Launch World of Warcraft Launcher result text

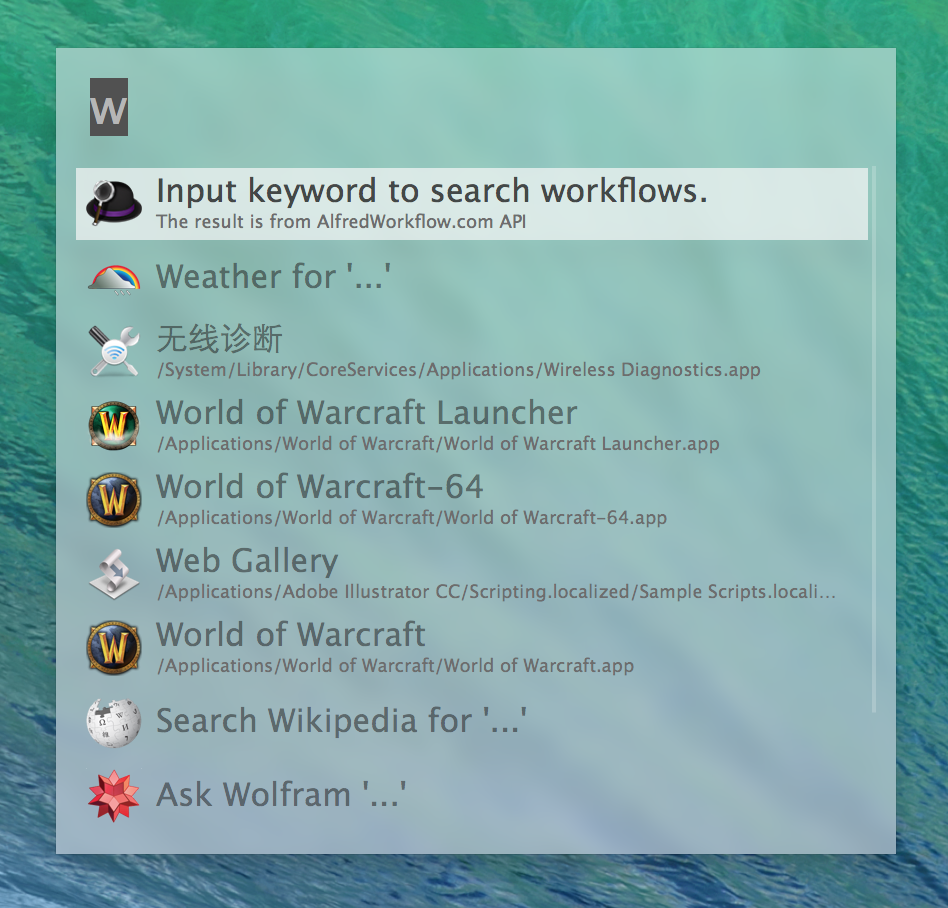pos(366,413)
